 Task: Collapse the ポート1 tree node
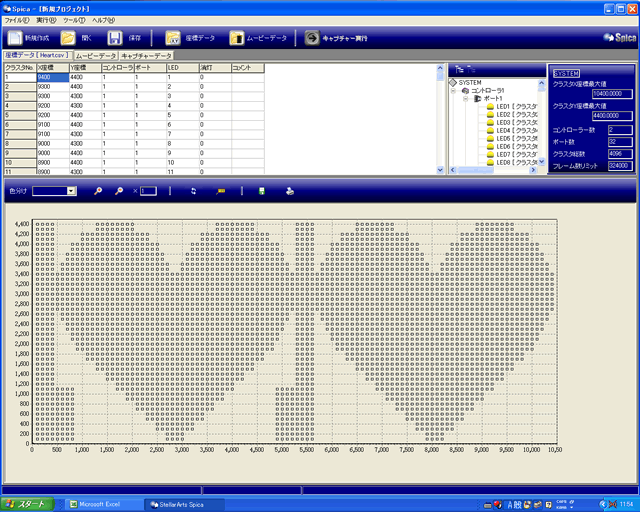467,99
